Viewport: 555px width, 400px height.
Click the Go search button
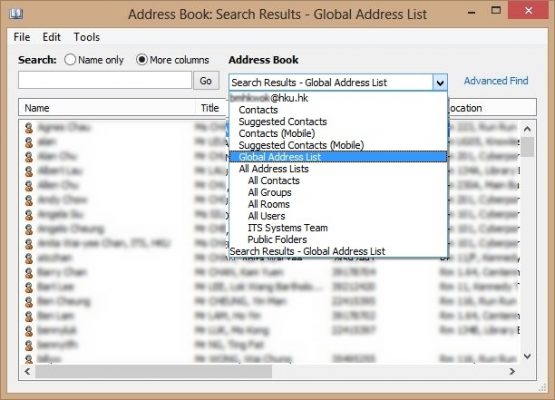click(206, 81)
